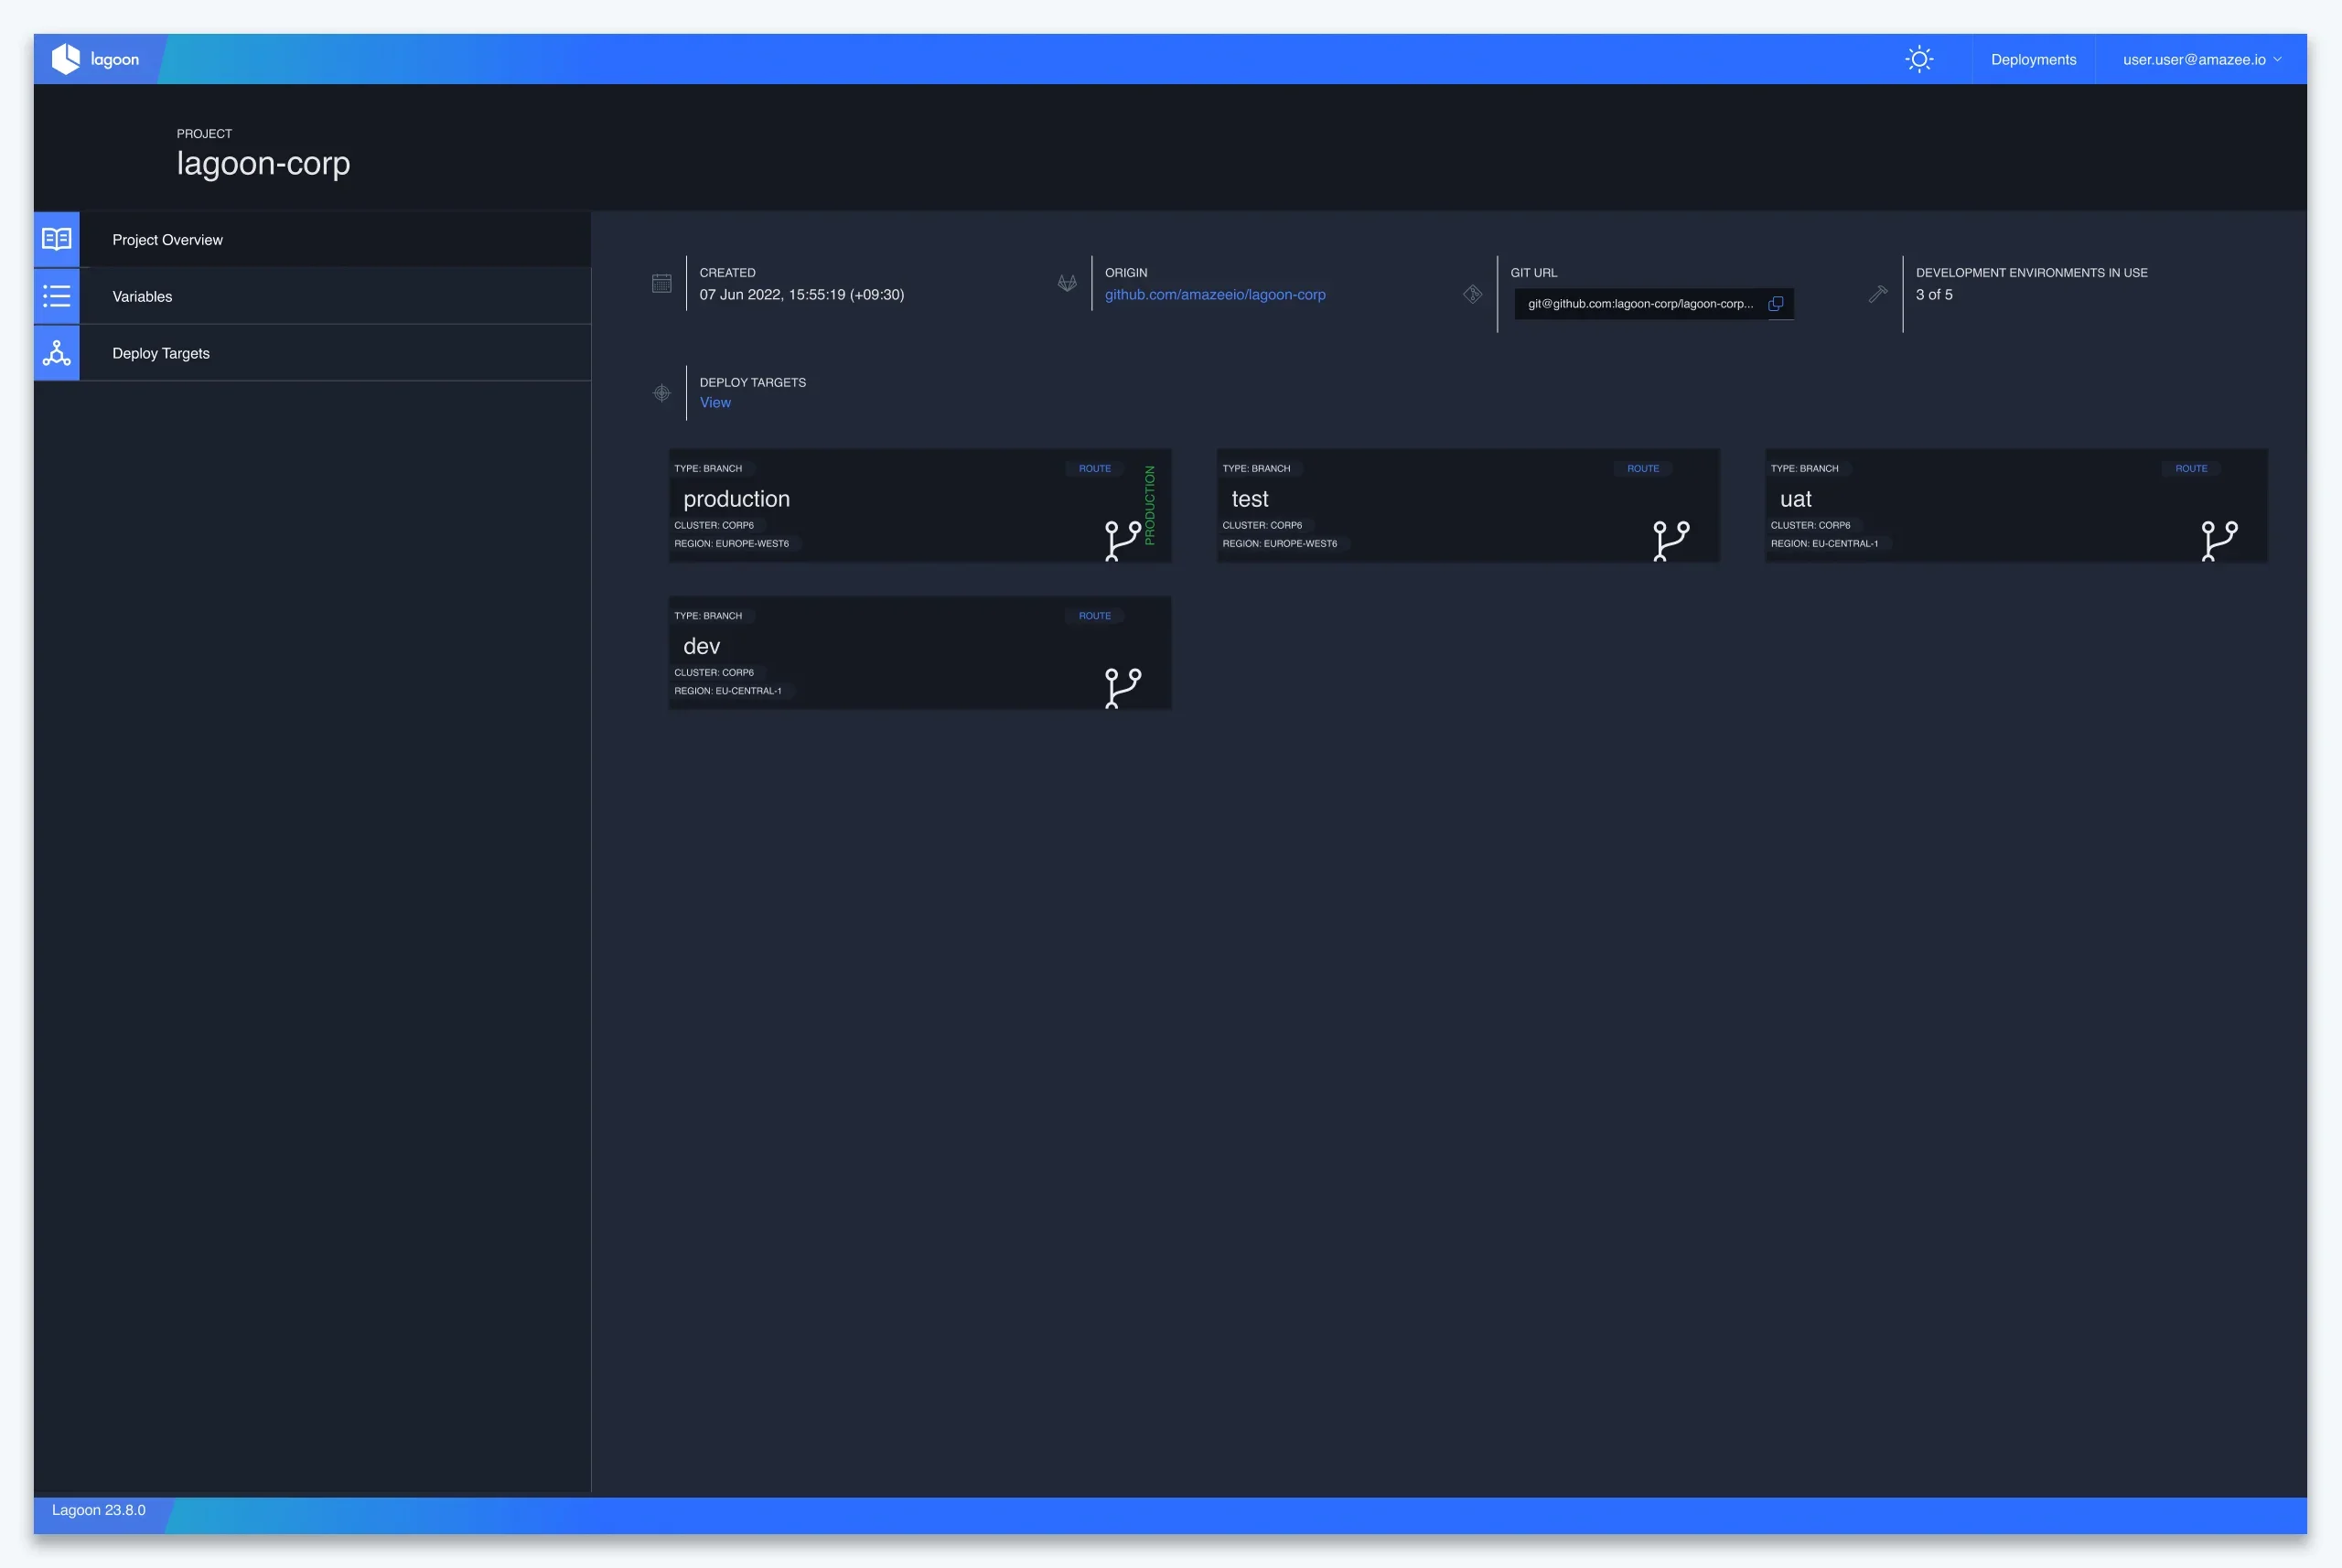The image size is (2342, 1568).
Task: Click the calendar icon beside Created
Action: (x=661, y=284)
